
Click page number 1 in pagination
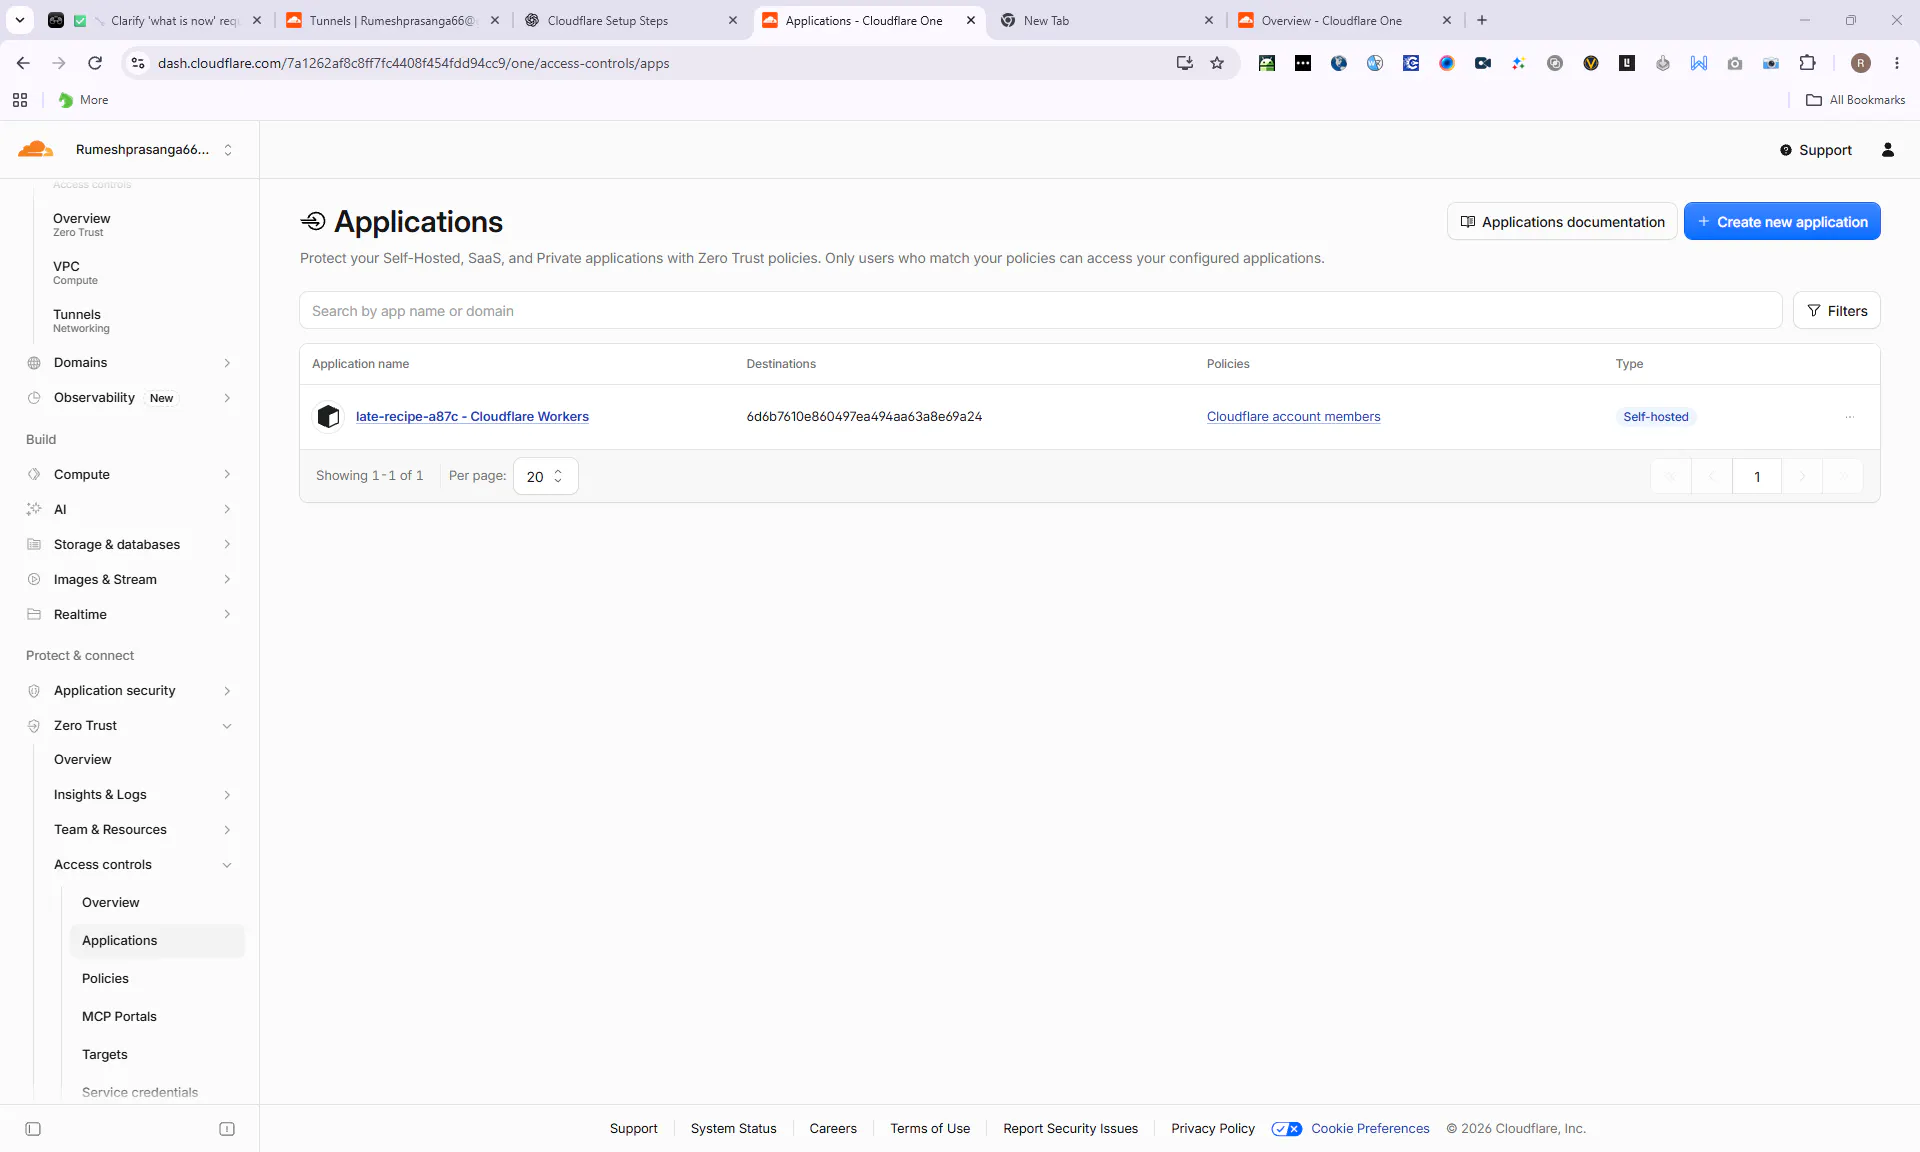click(x=1756, y=477)
